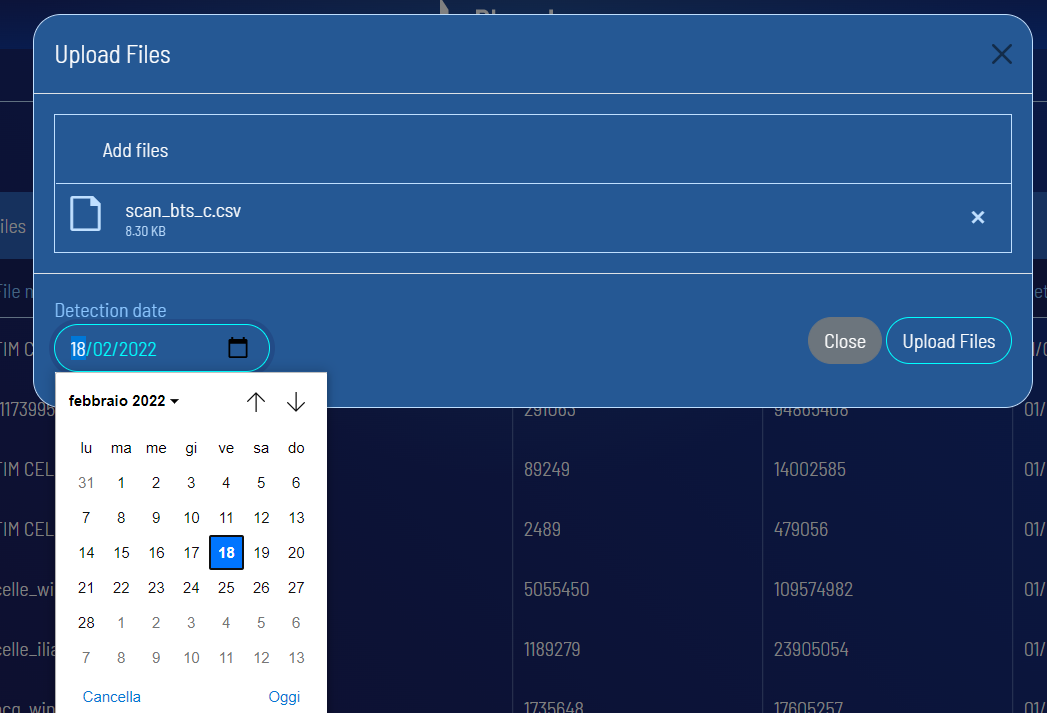The image size is (1047, 713).
Task: Select February 28 in the calendar
Action: pos(86,623)
